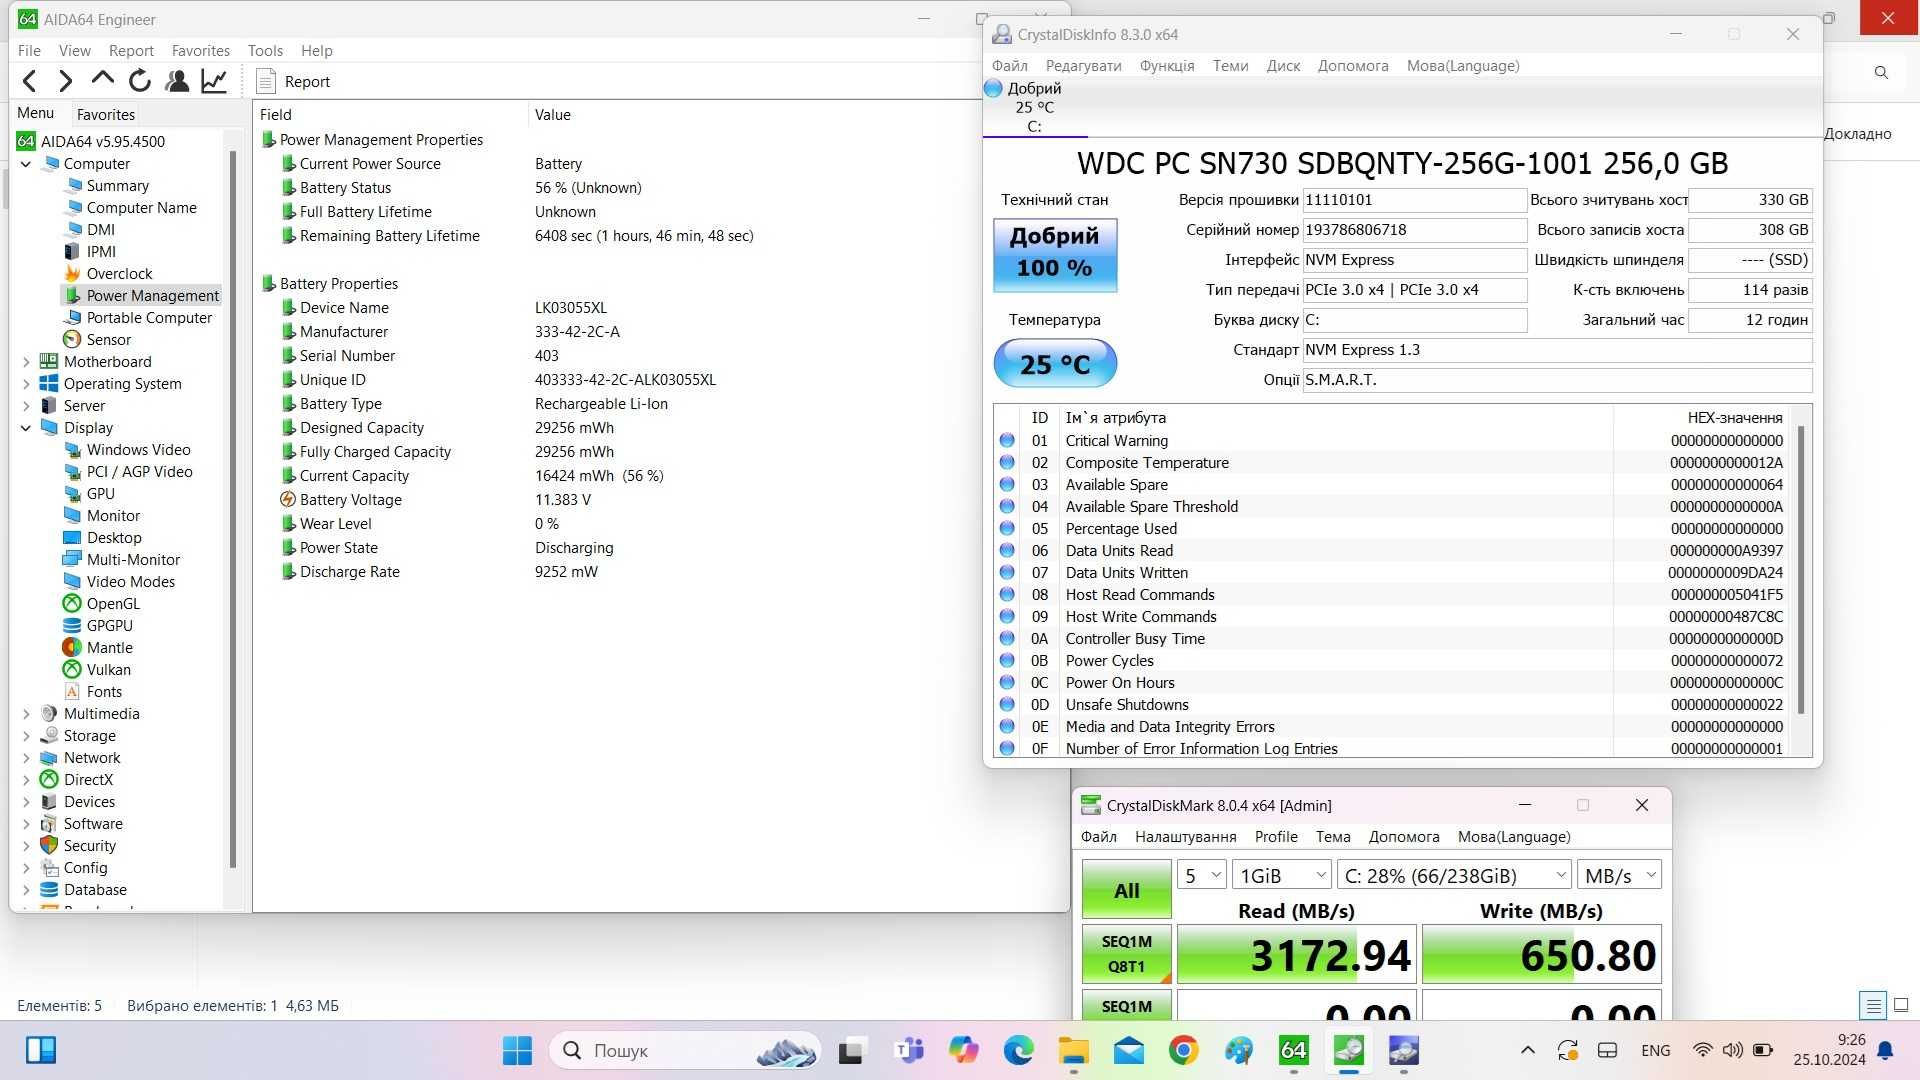Click the Report button in AIDA64 toolbar

293,82
